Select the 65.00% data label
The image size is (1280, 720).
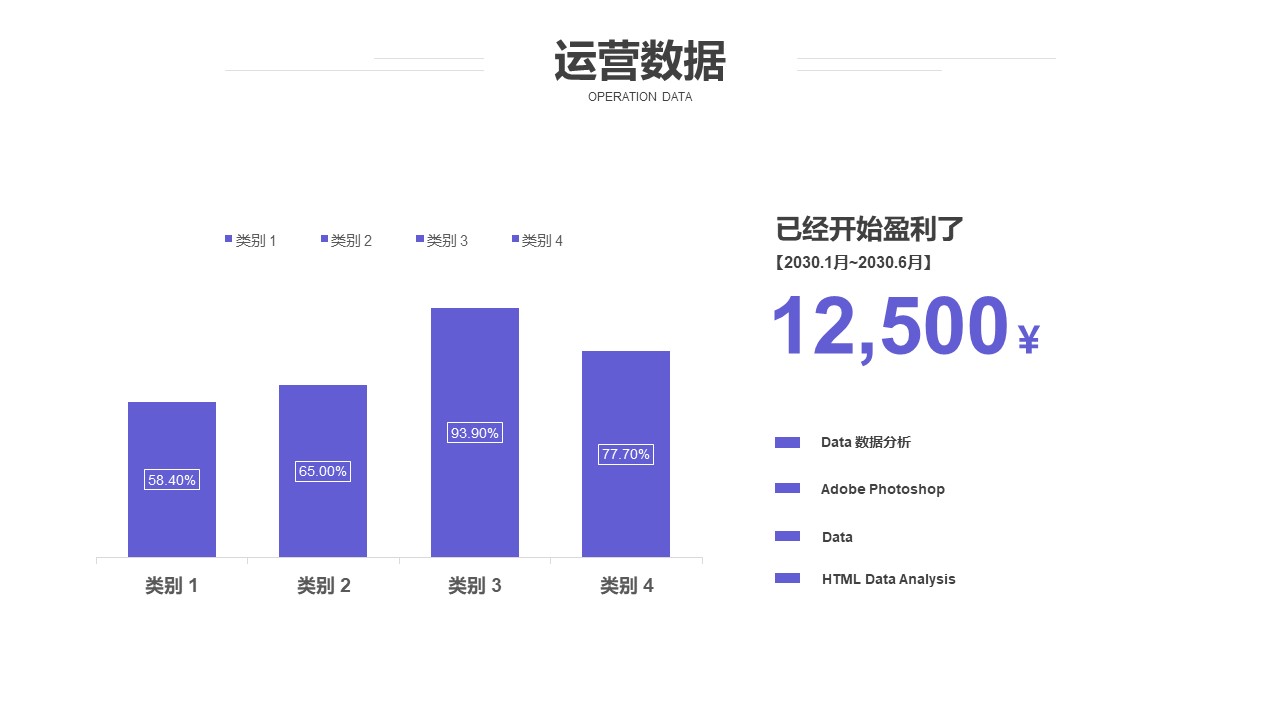(x=323, y=471)
